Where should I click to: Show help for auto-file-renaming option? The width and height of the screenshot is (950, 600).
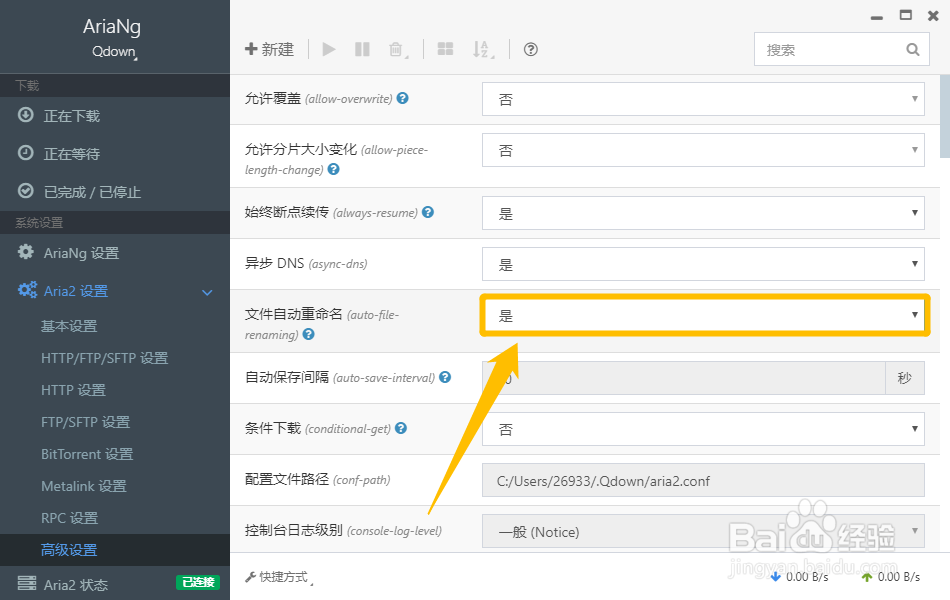coord(308,334)
